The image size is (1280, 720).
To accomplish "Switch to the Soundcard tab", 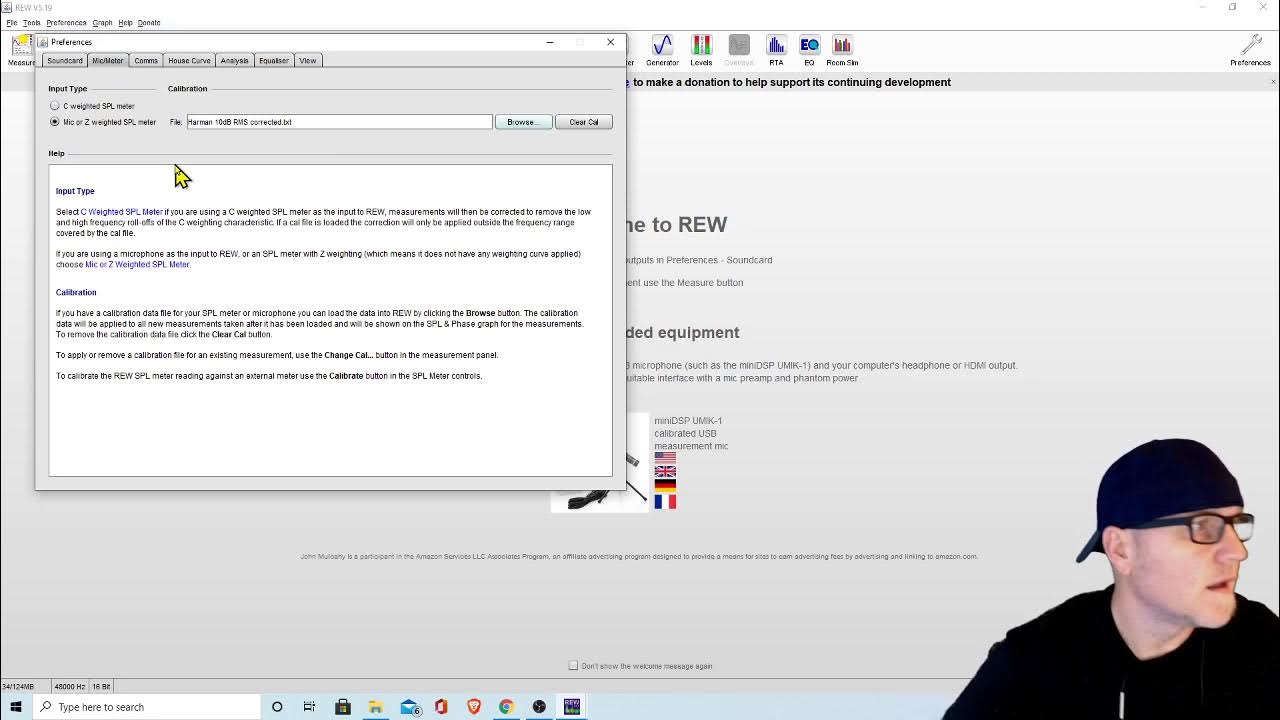I will (x=65, y=61).
